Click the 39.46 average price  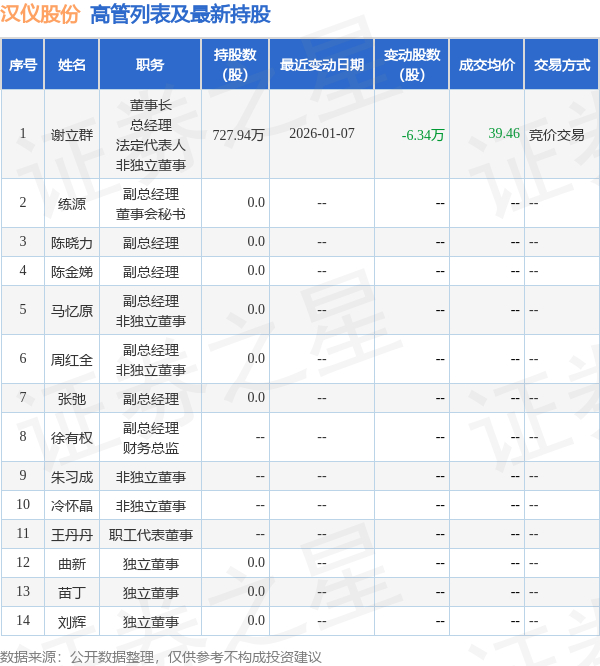[x=504, y=133]
